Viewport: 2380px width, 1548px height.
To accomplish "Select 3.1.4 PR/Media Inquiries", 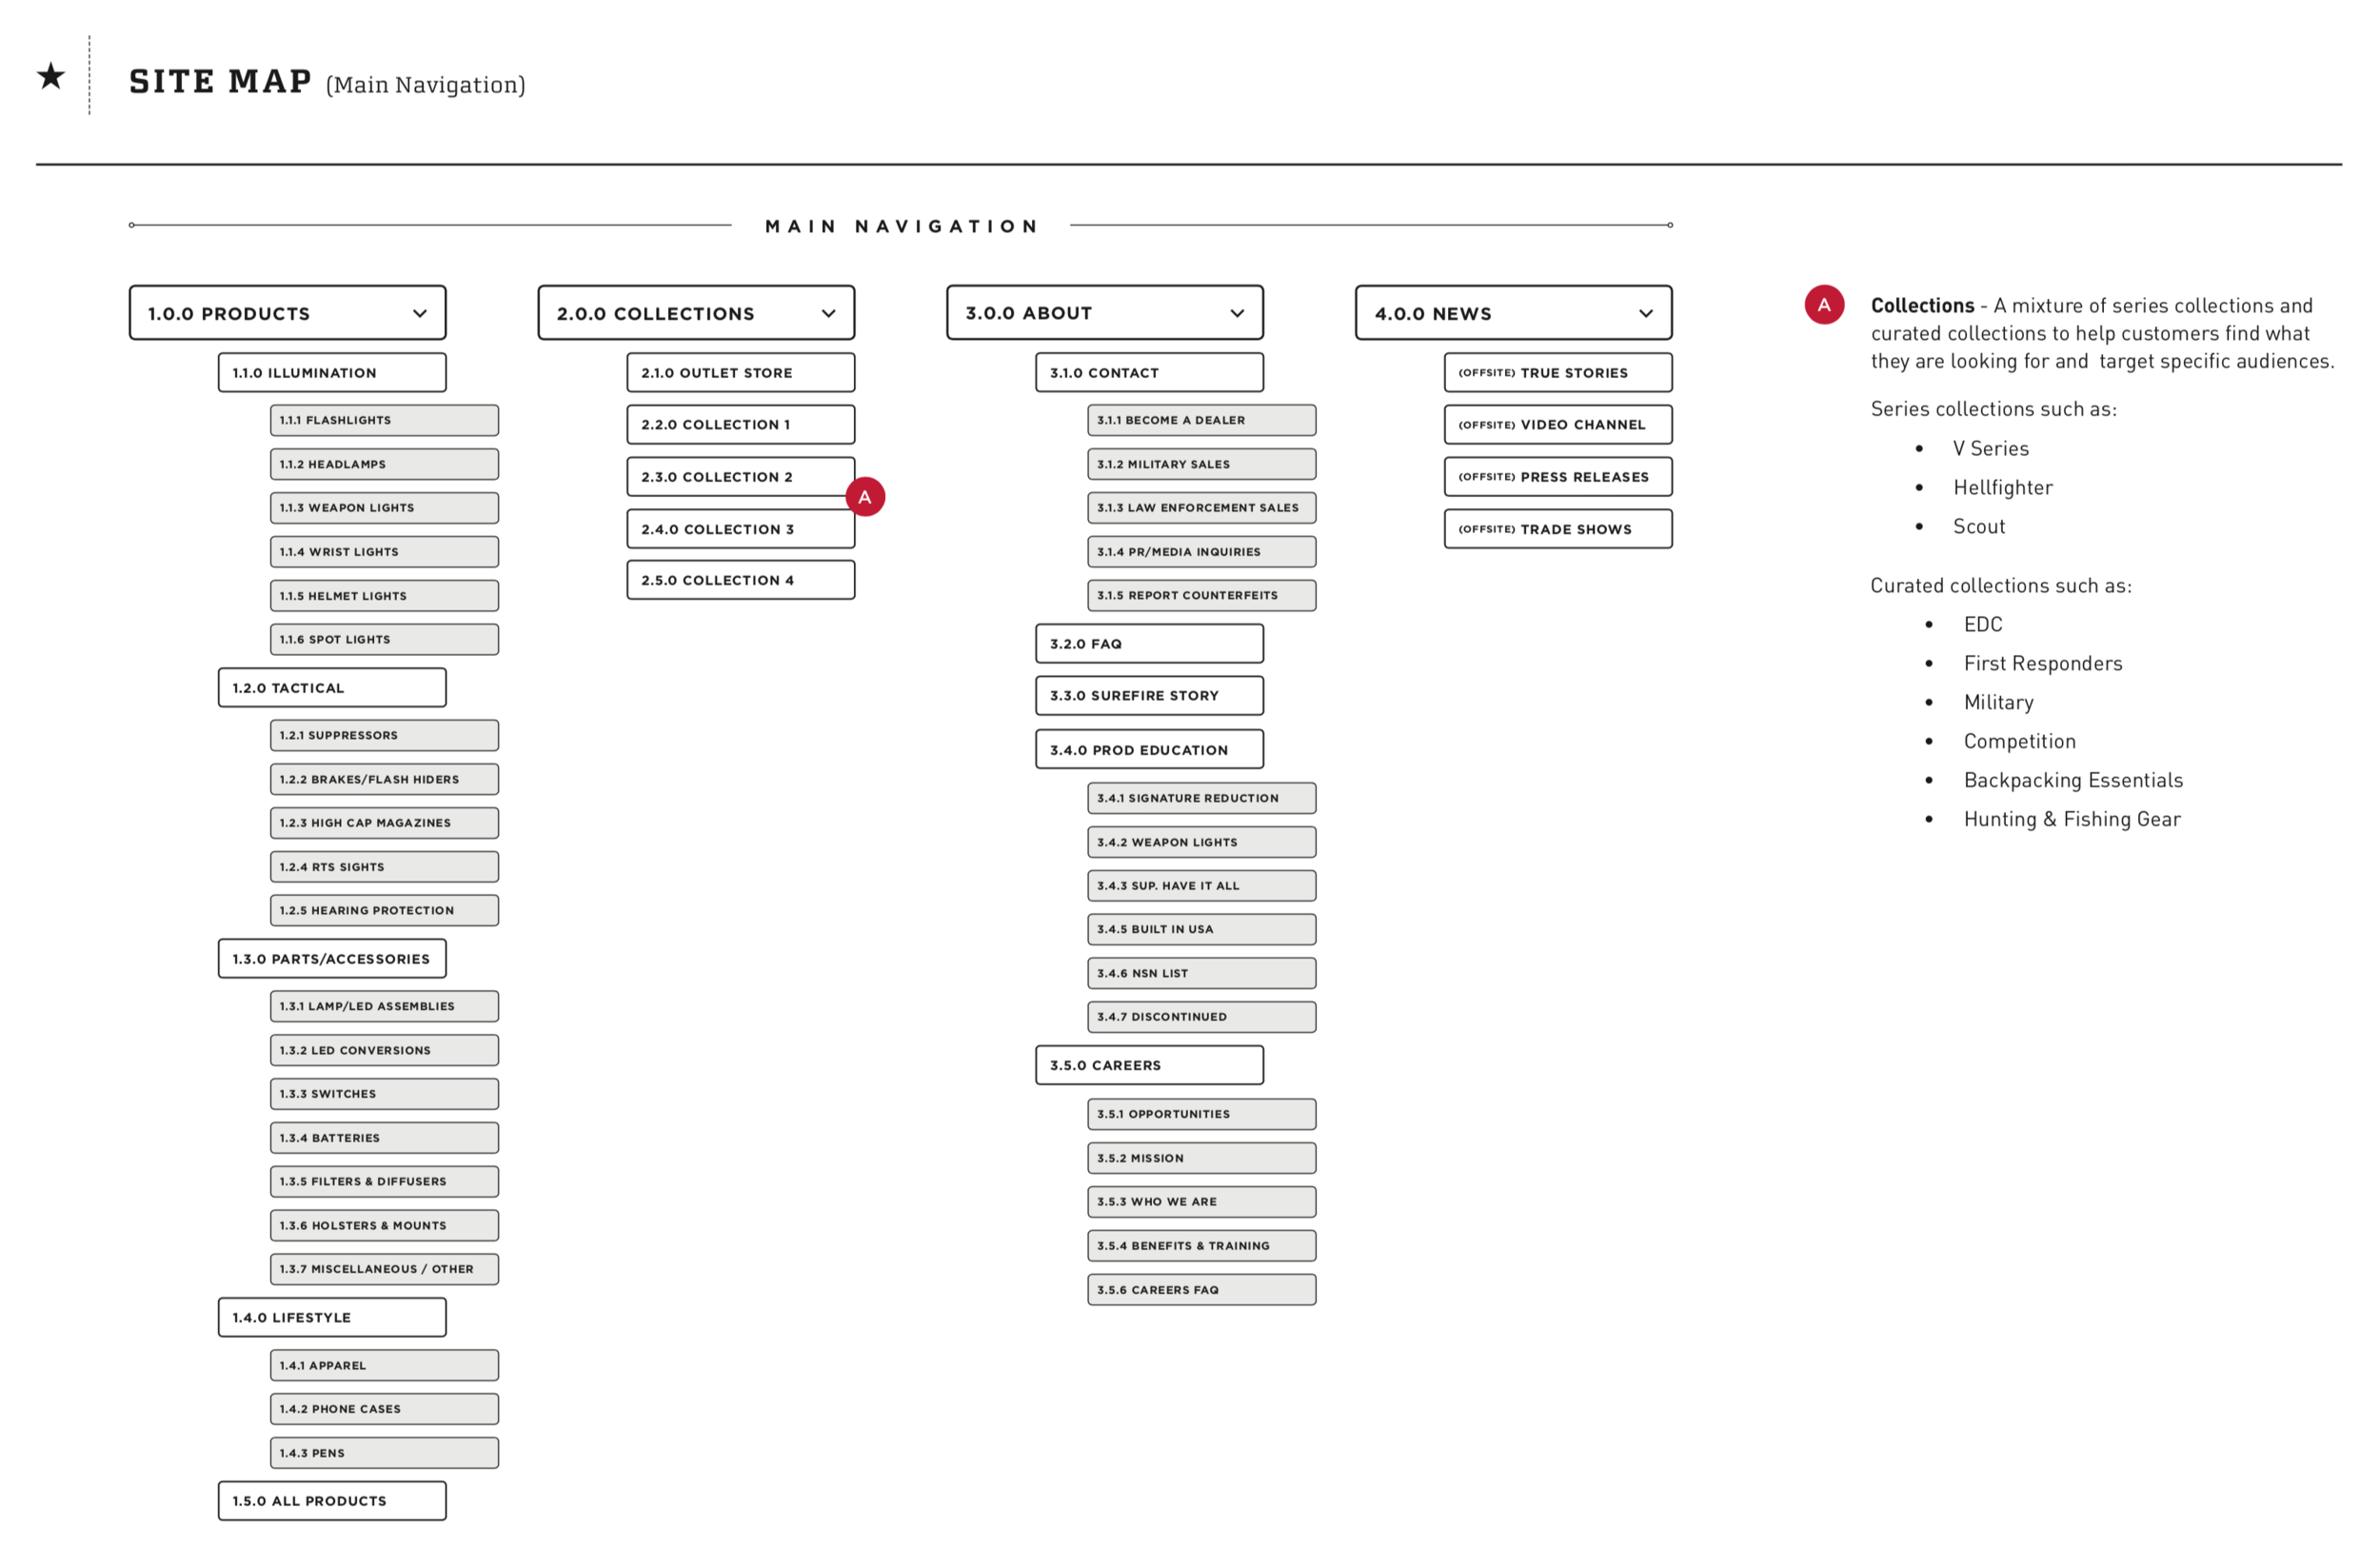I will (x=1202, y=552).
